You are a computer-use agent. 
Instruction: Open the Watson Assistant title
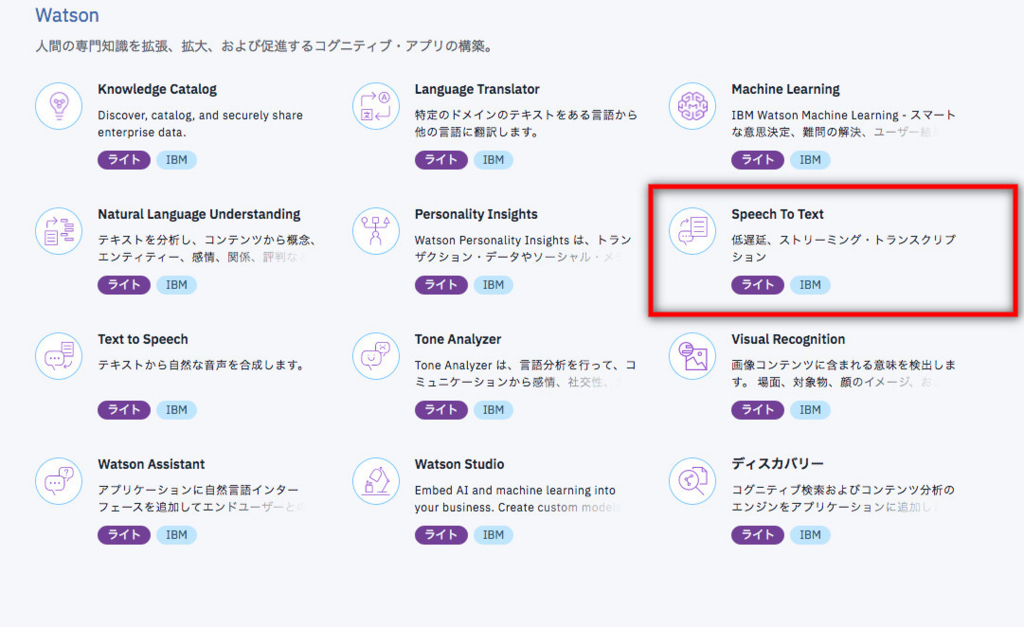(152, 464)
